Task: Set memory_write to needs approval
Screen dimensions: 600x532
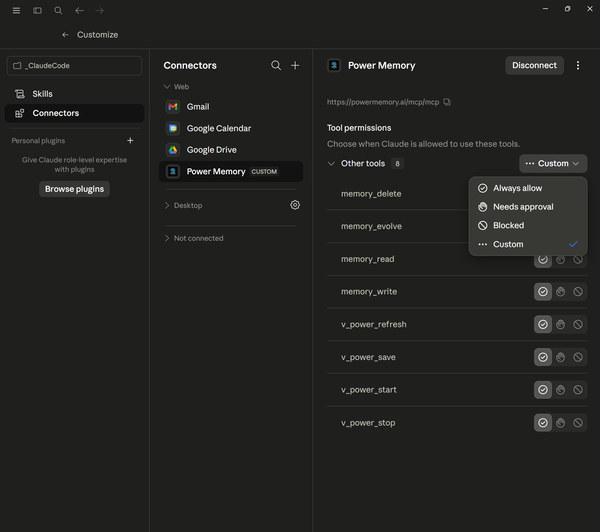Action: click(x=560, y=292)
